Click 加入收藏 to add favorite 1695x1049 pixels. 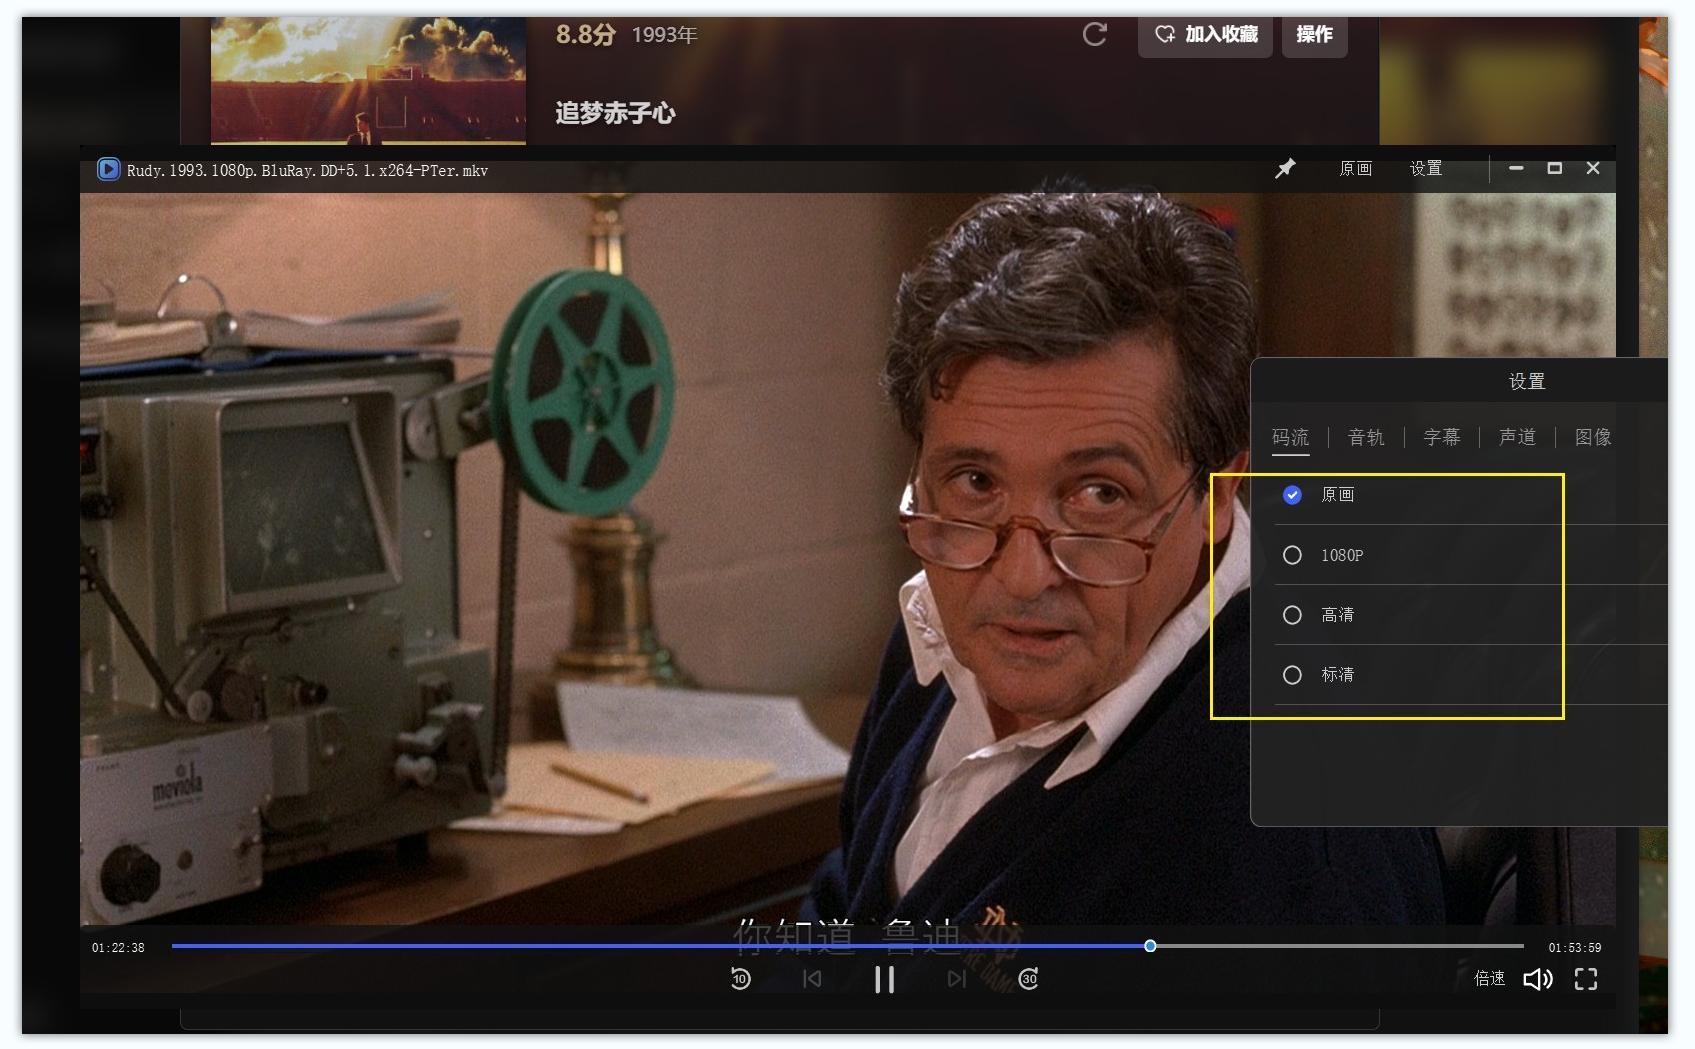[x=1205, y=35]
